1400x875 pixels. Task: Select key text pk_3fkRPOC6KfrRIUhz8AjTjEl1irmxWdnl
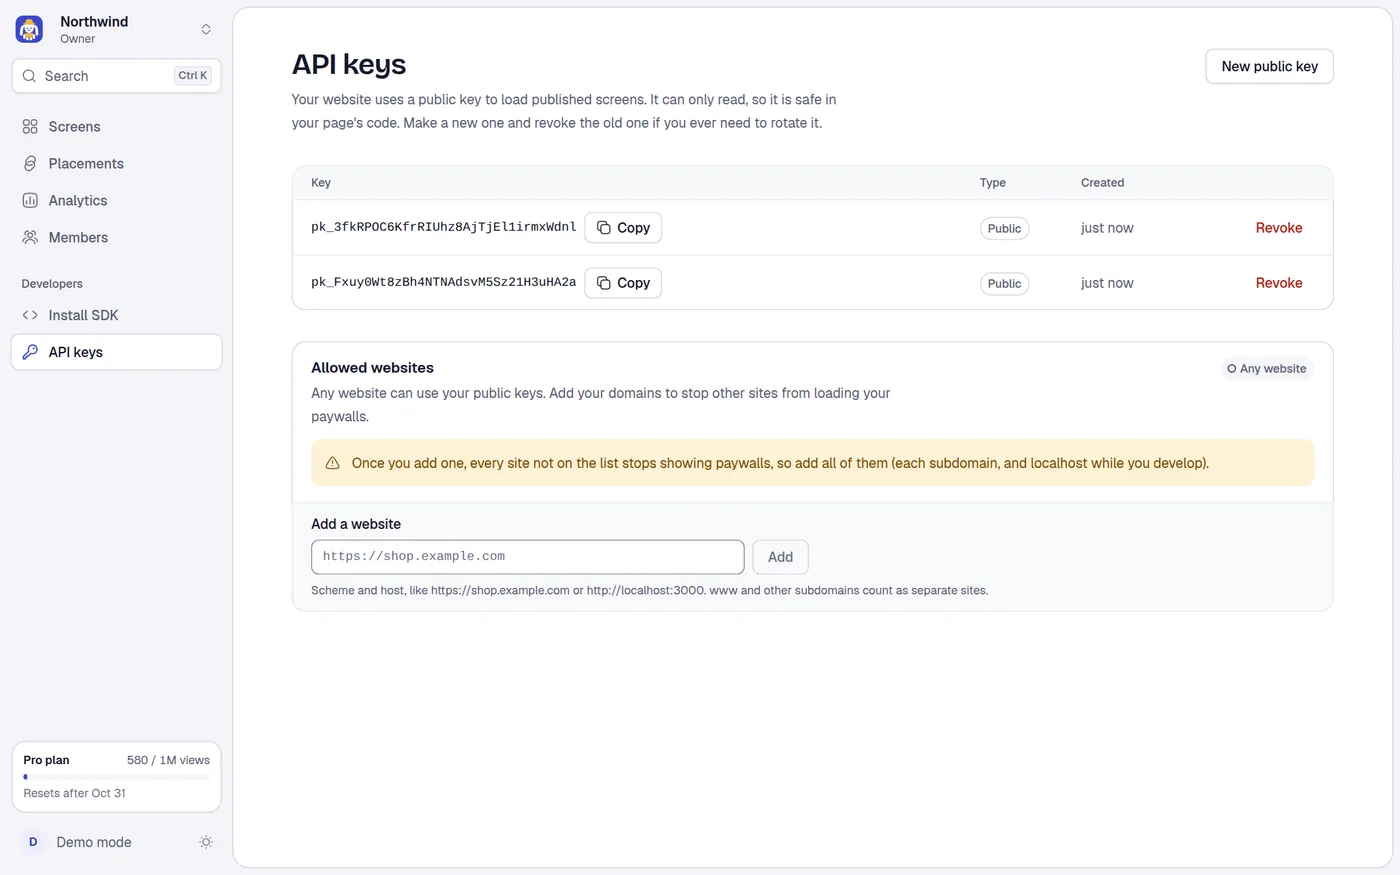(443, 227)
